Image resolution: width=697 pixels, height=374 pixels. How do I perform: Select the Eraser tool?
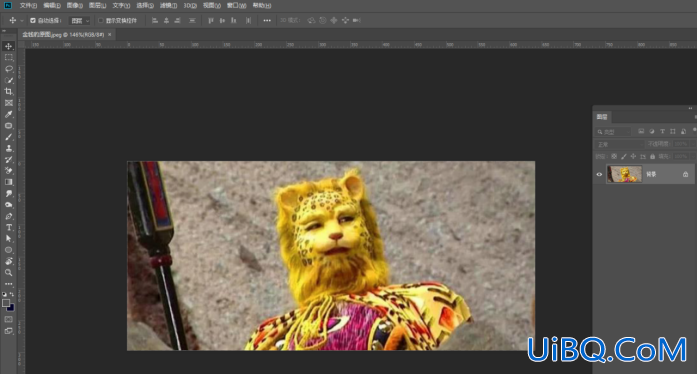pos(8,171)
